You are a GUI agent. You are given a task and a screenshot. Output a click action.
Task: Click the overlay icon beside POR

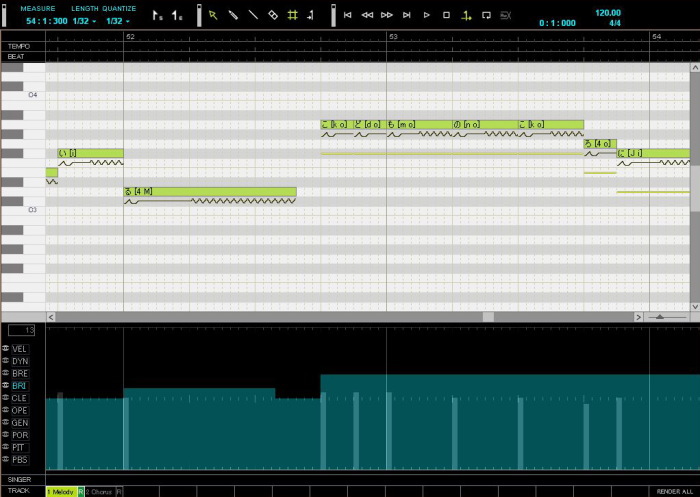(5, 434)
